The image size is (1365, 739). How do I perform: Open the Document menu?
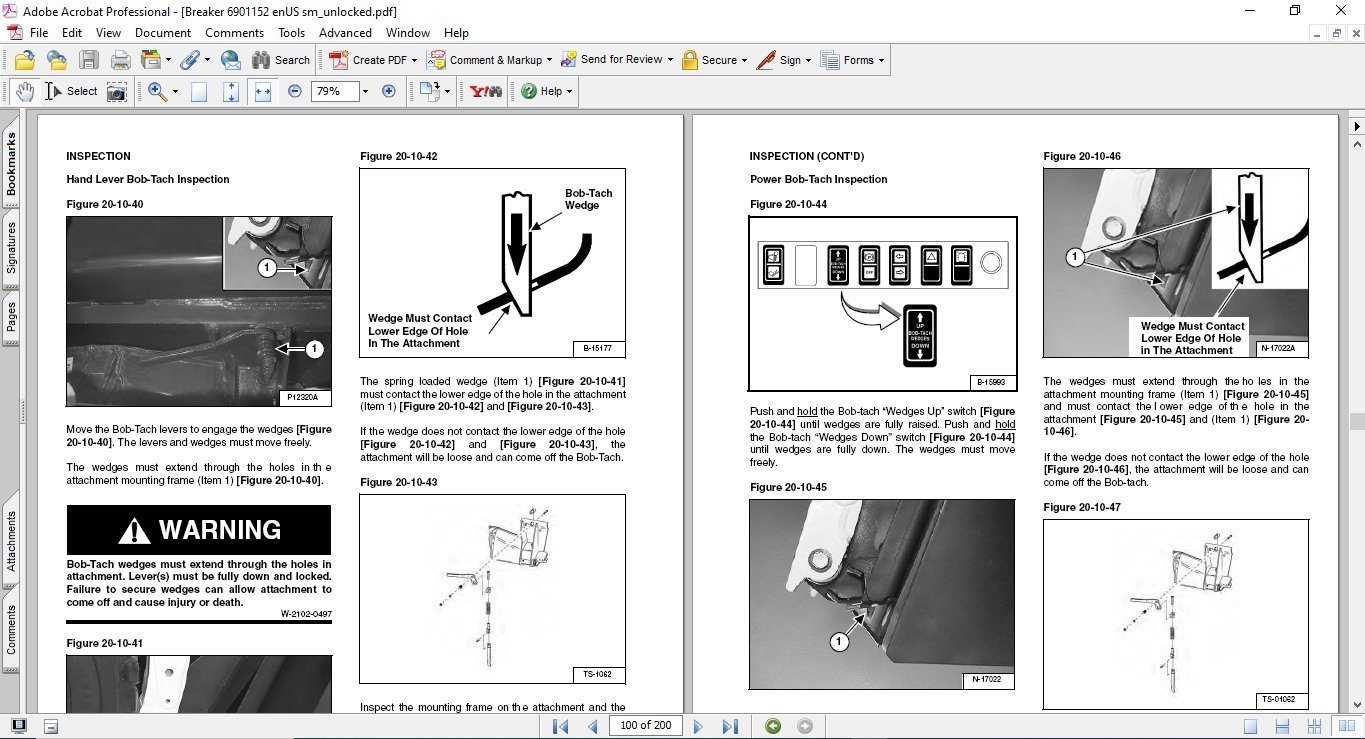(x=163, y=33)
